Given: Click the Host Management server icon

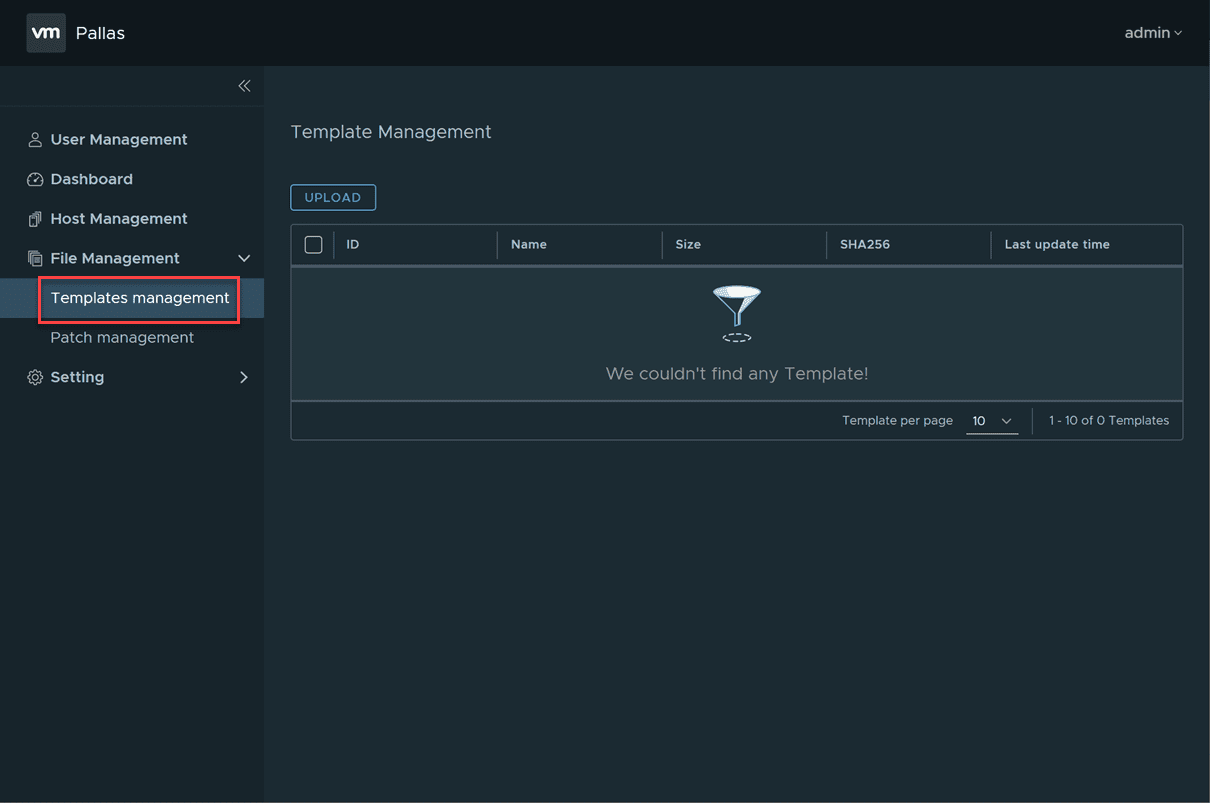Looking at the screenshot, I should tap(35, 219).
